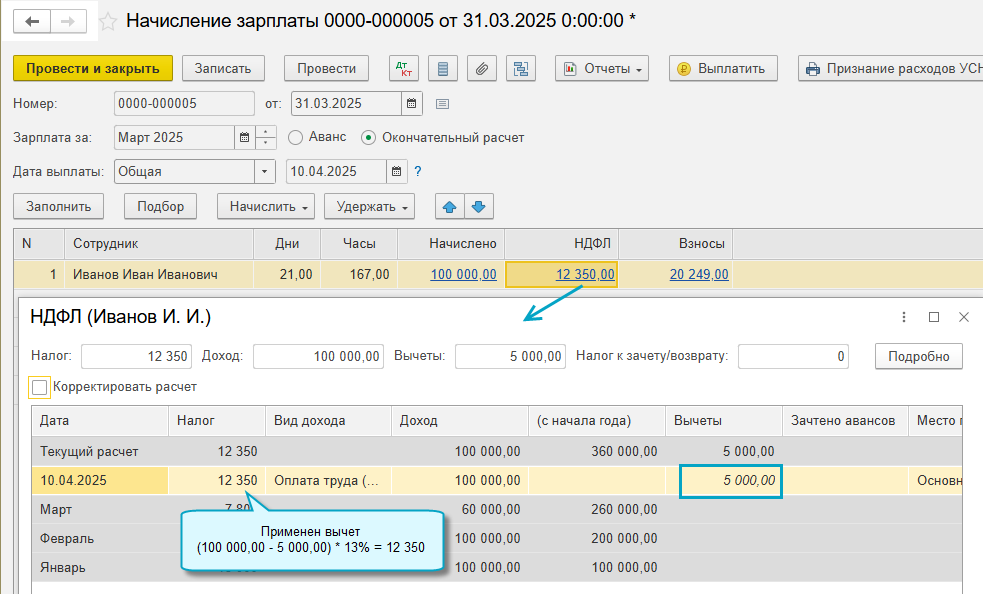Click Вид дохода column header
This screenshot has width=983, height=594.
pos(329,421)
